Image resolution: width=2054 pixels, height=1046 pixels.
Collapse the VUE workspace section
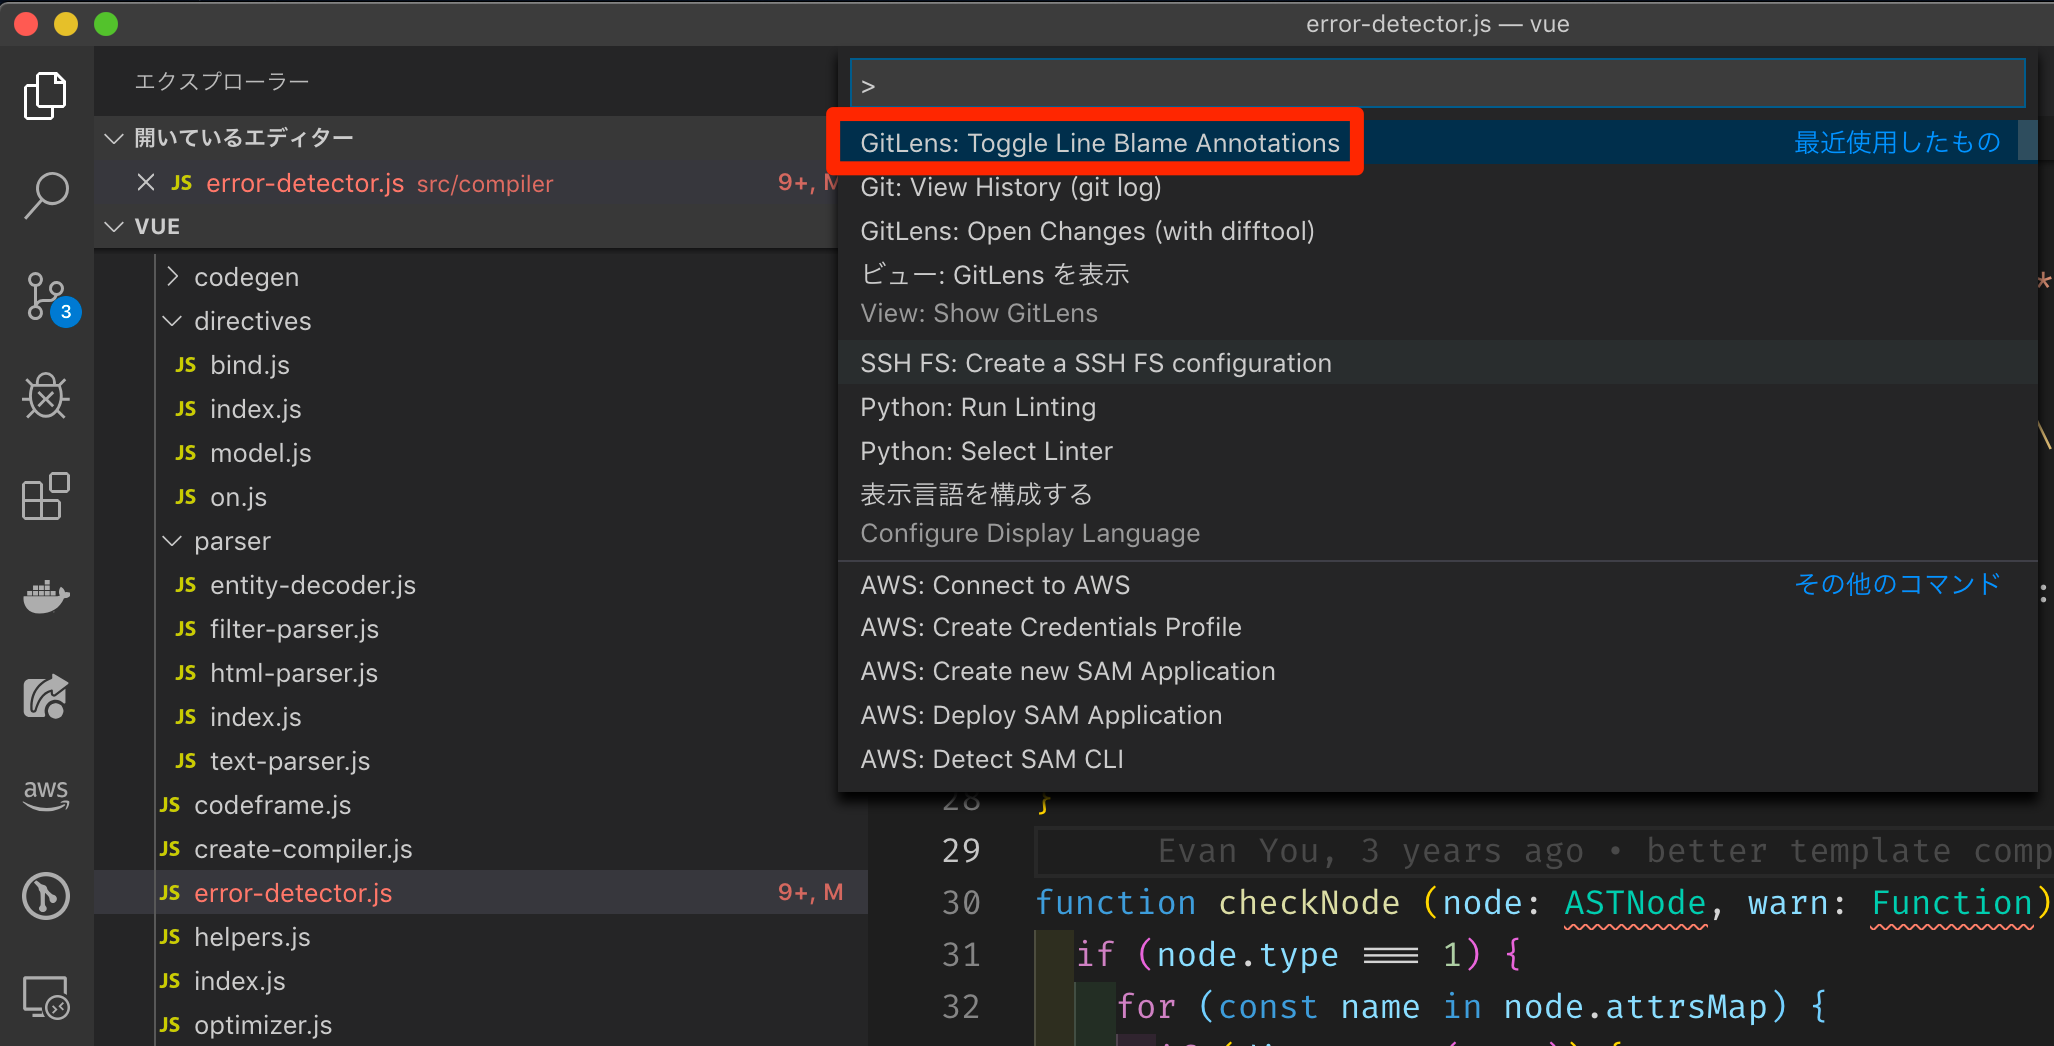coord(114,227)
